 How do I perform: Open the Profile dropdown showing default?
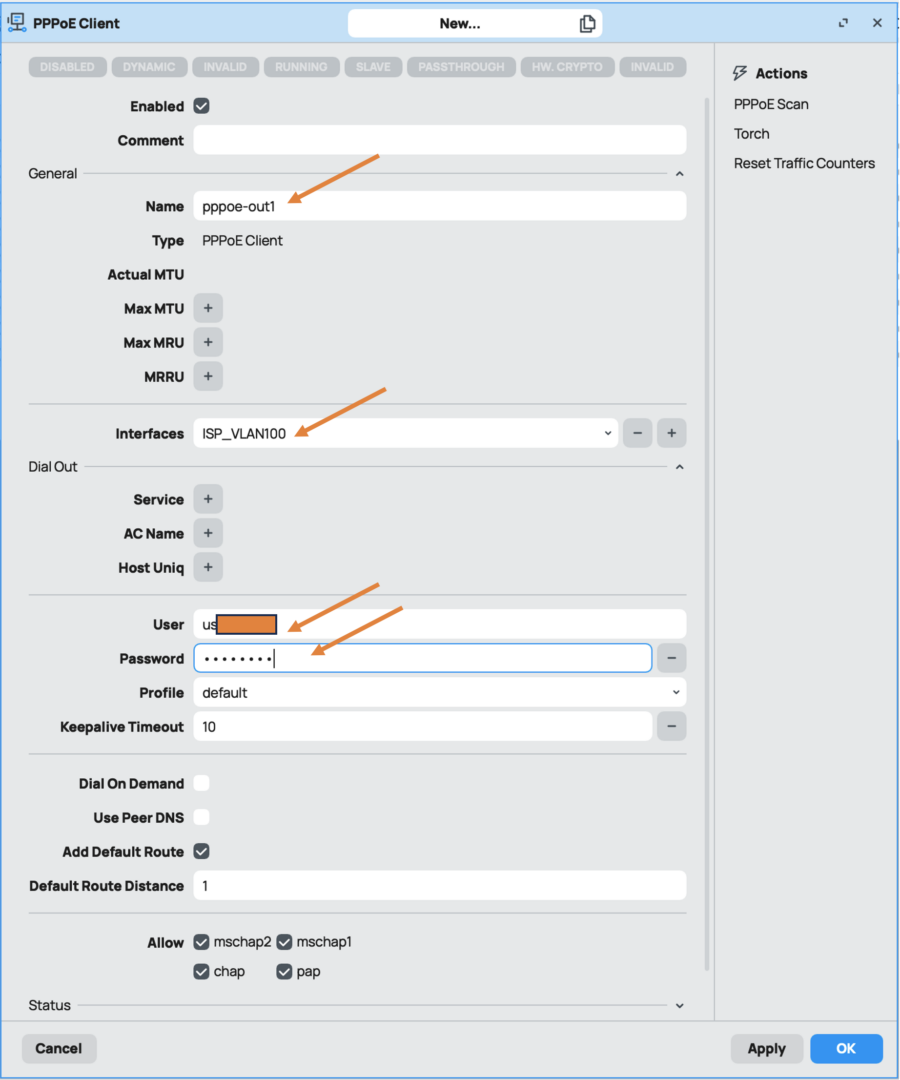pyautogui.click(x=678, y=692)
